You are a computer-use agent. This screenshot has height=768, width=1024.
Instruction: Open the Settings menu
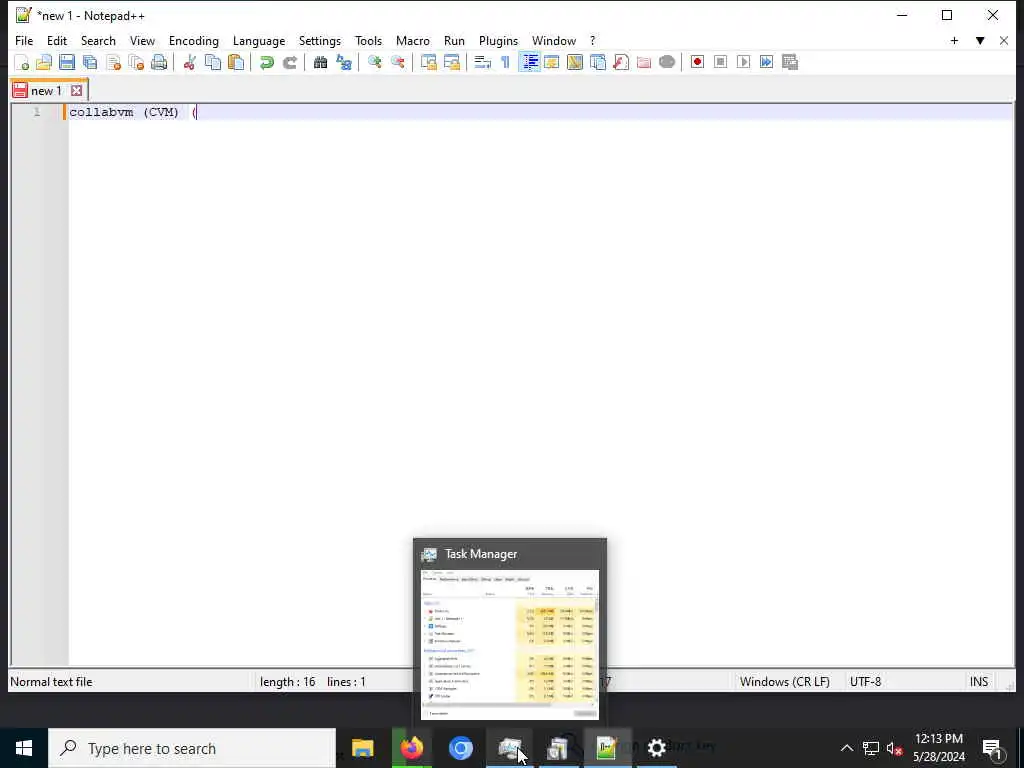coord(320,40)
